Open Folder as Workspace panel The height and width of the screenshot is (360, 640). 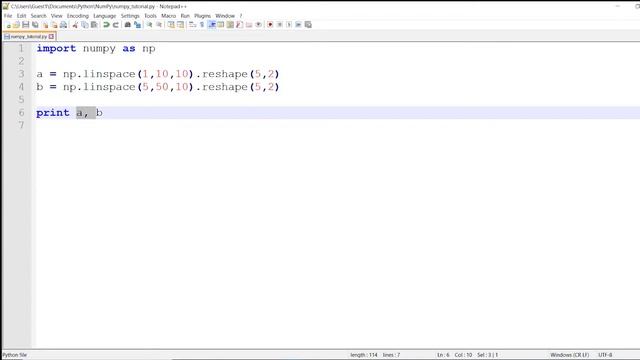click(x=249, y=25)
